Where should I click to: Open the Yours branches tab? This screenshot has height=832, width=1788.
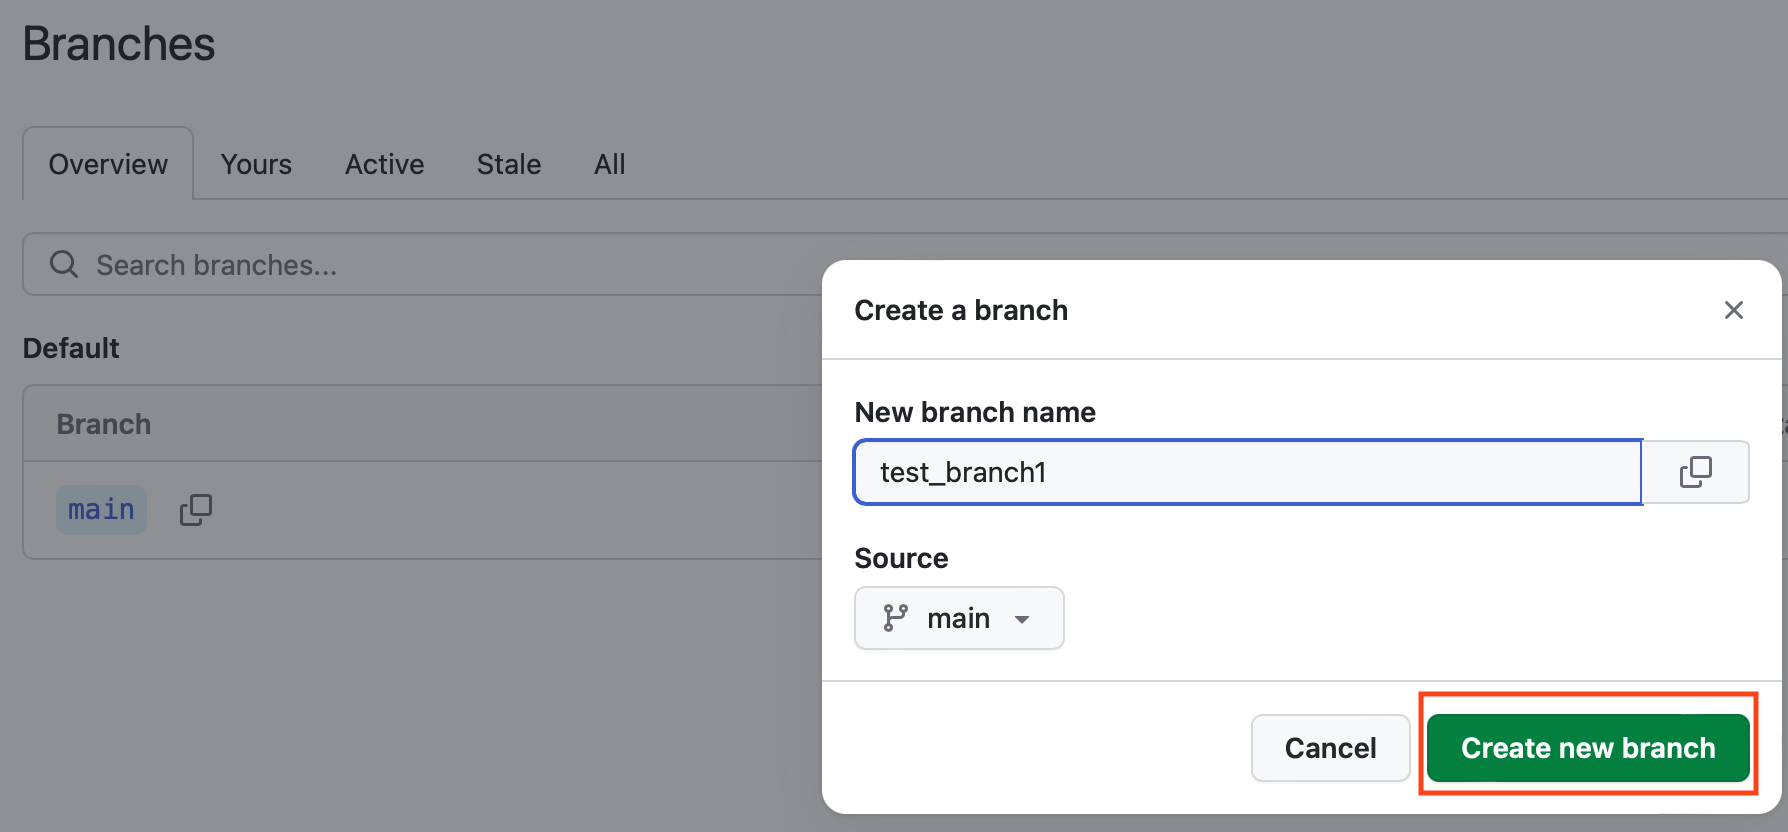[x=256, y=164]
